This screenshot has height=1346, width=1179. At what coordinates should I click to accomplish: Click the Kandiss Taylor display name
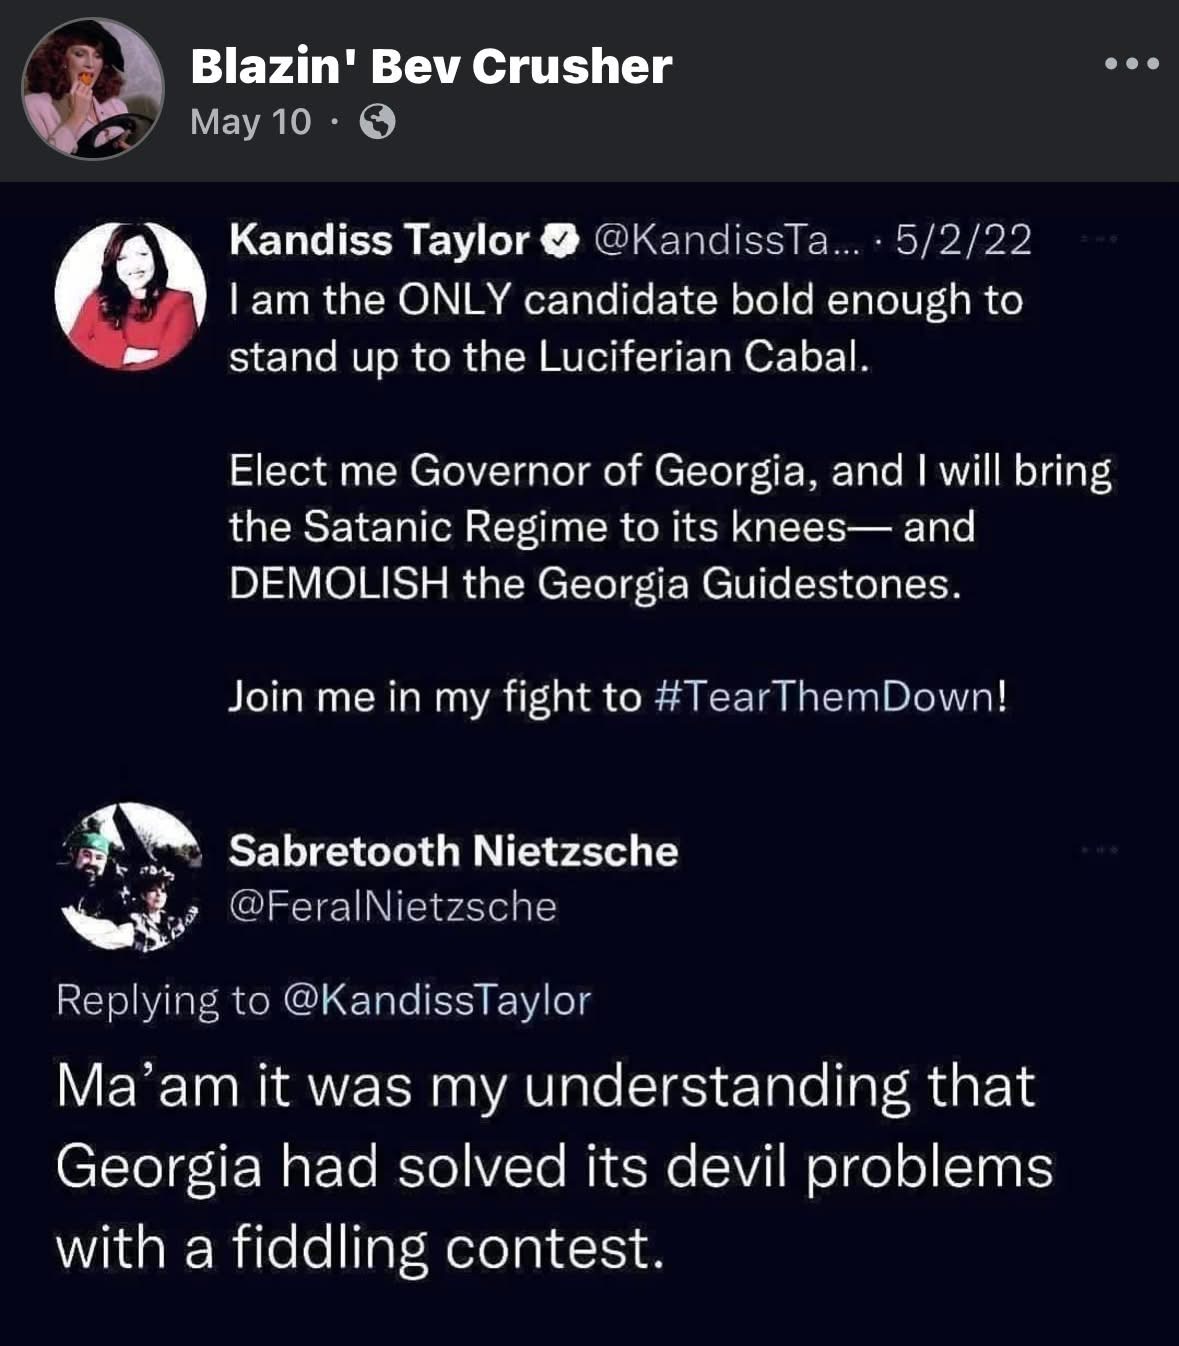tap(379, 240)
